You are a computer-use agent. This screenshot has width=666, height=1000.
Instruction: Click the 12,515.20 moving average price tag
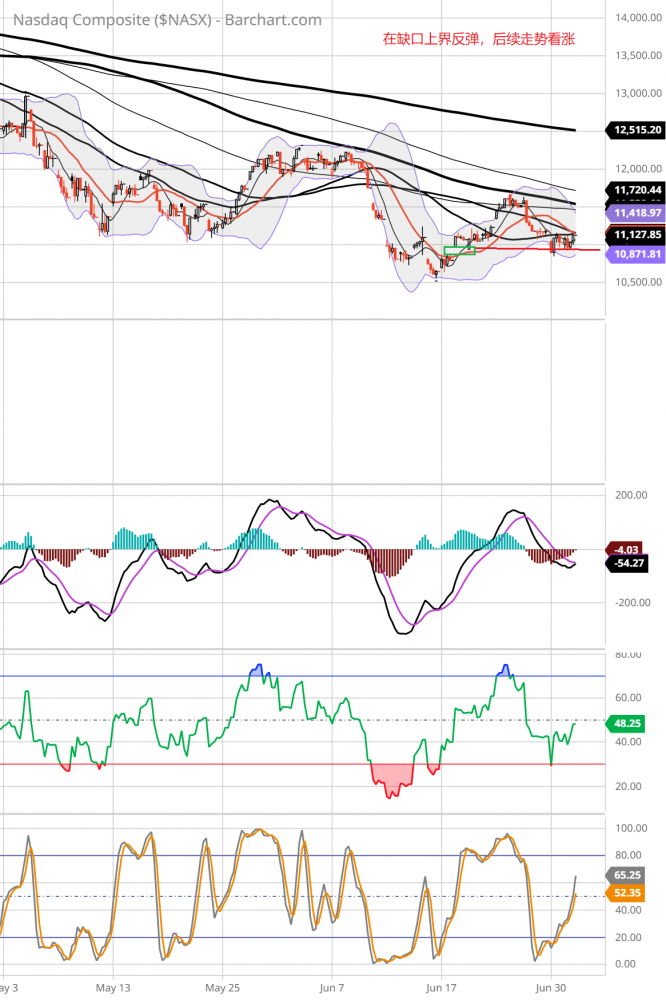(x=636, y=130)
